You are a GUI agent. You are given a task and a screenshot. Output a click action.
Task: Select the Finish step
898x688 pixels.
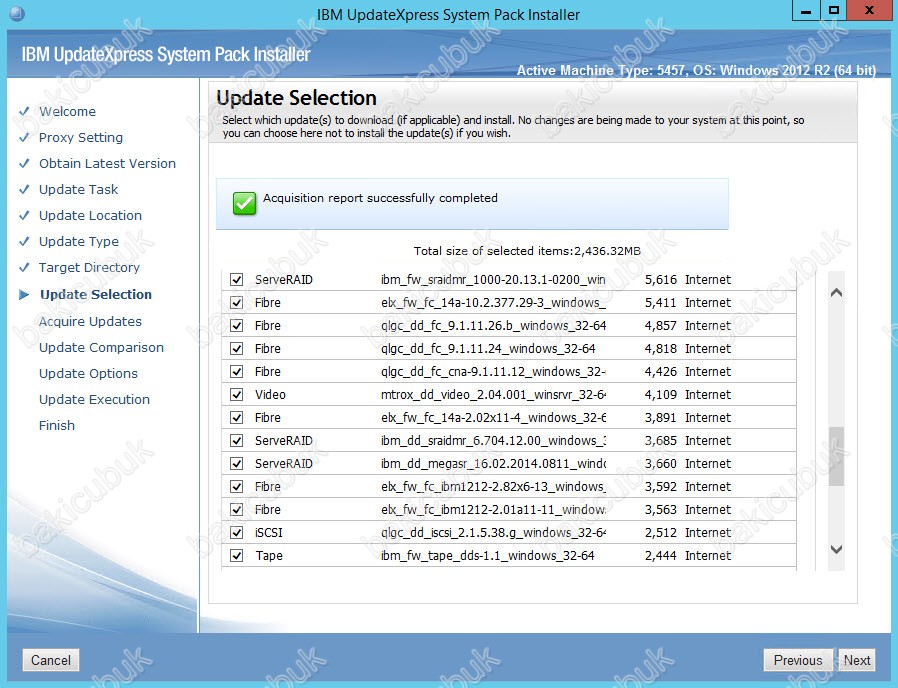click(57, 425)
